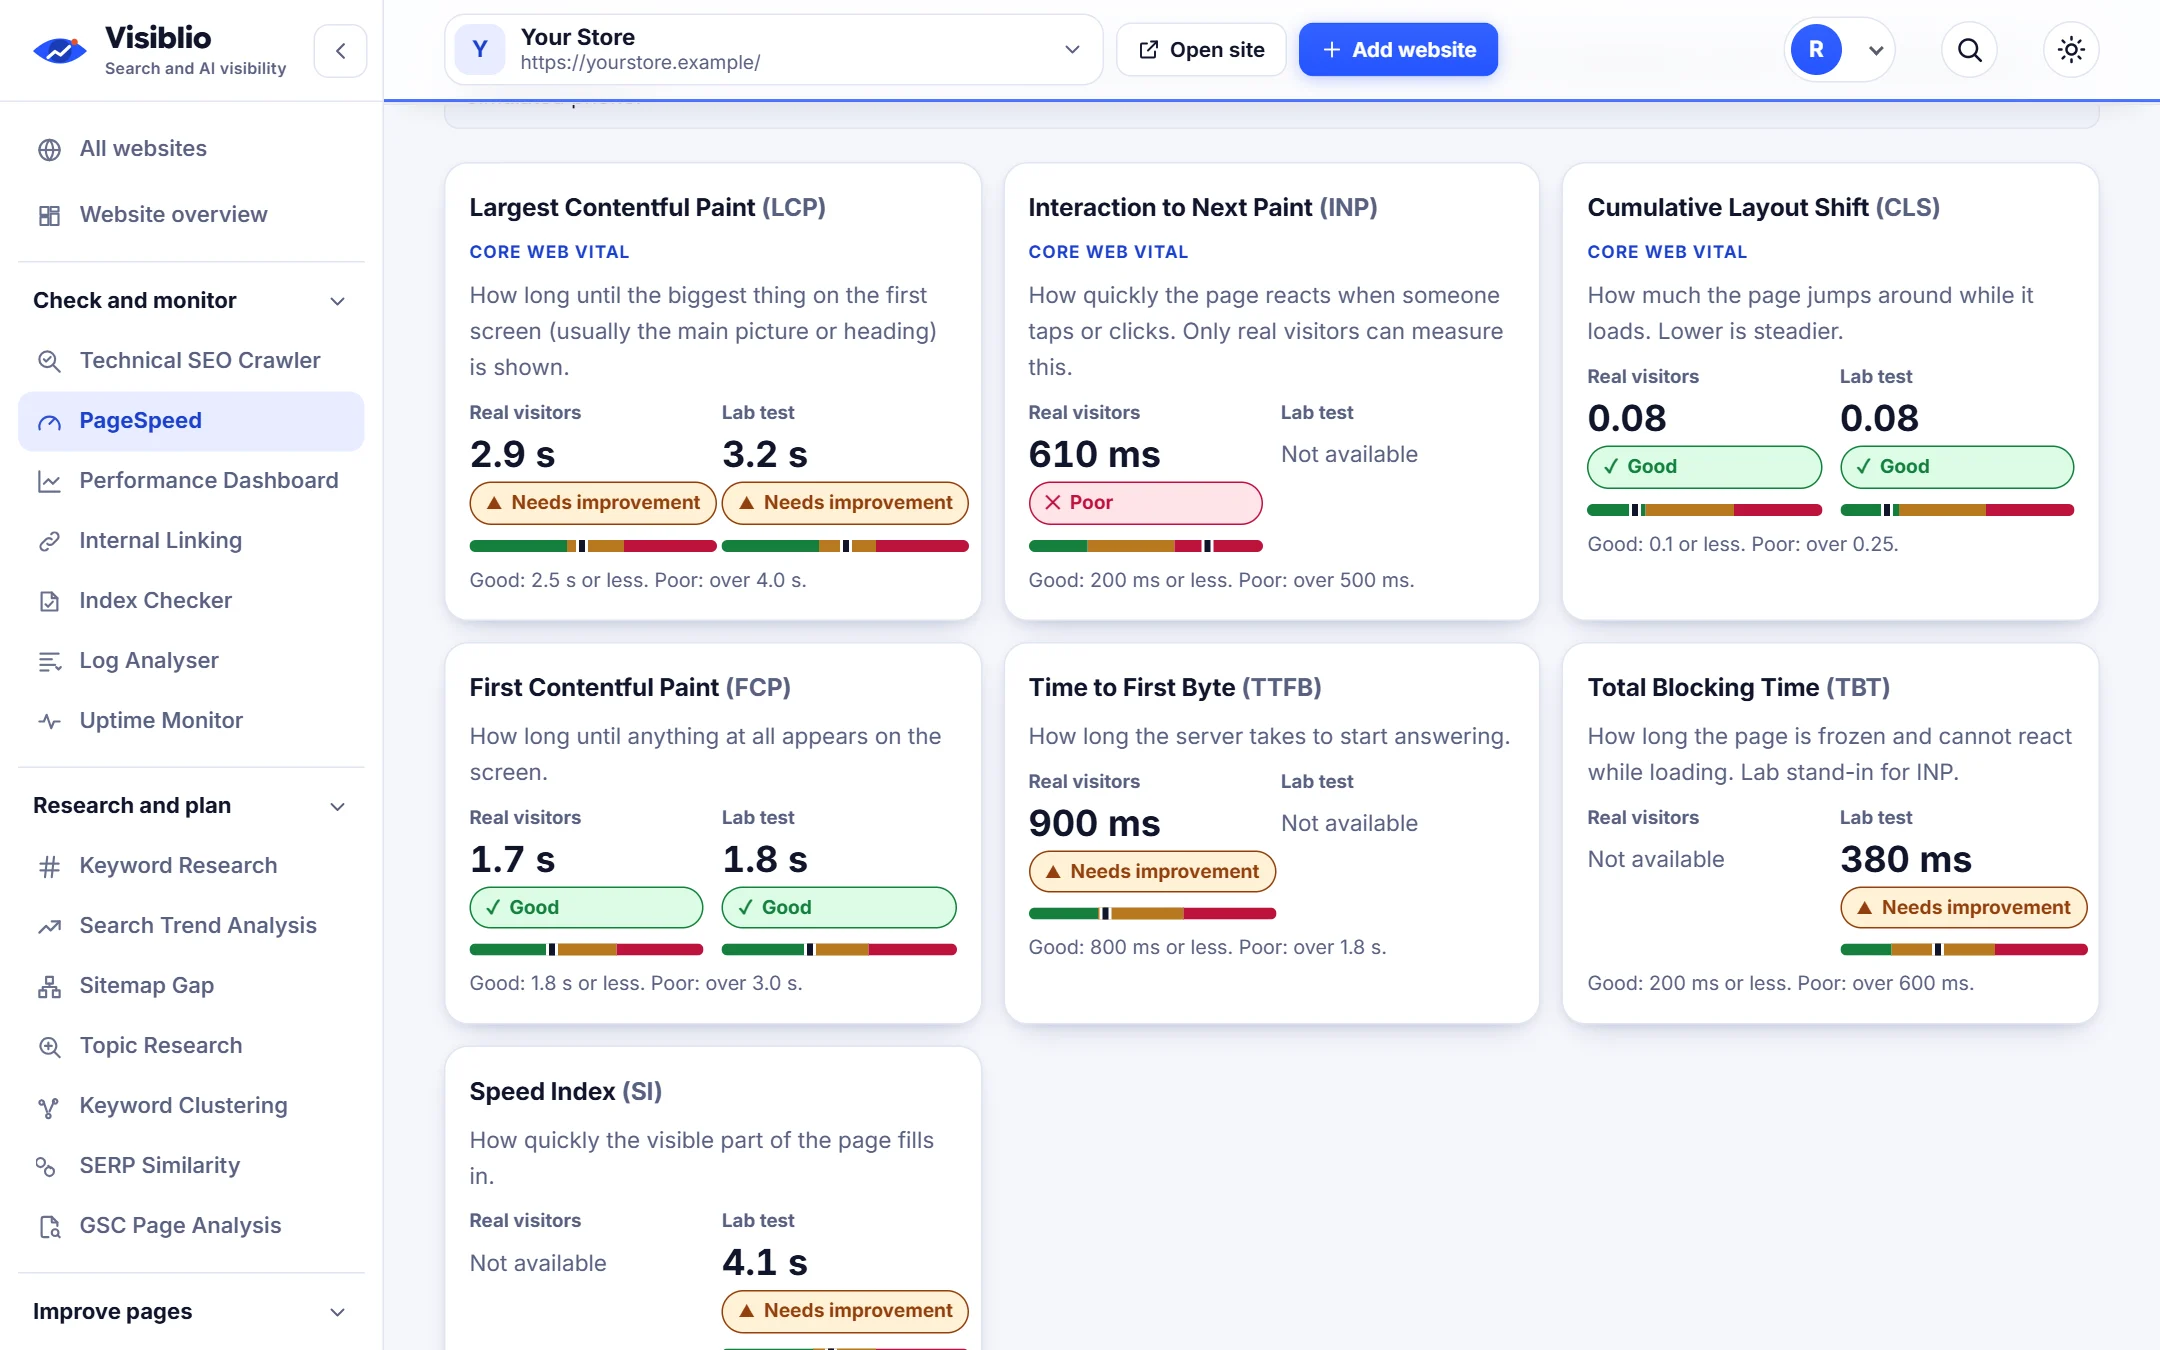Image resolution: width=2160 pixels, height=1350 pixels.
Task: Open Keyword Research
Action: pos(191,866)
